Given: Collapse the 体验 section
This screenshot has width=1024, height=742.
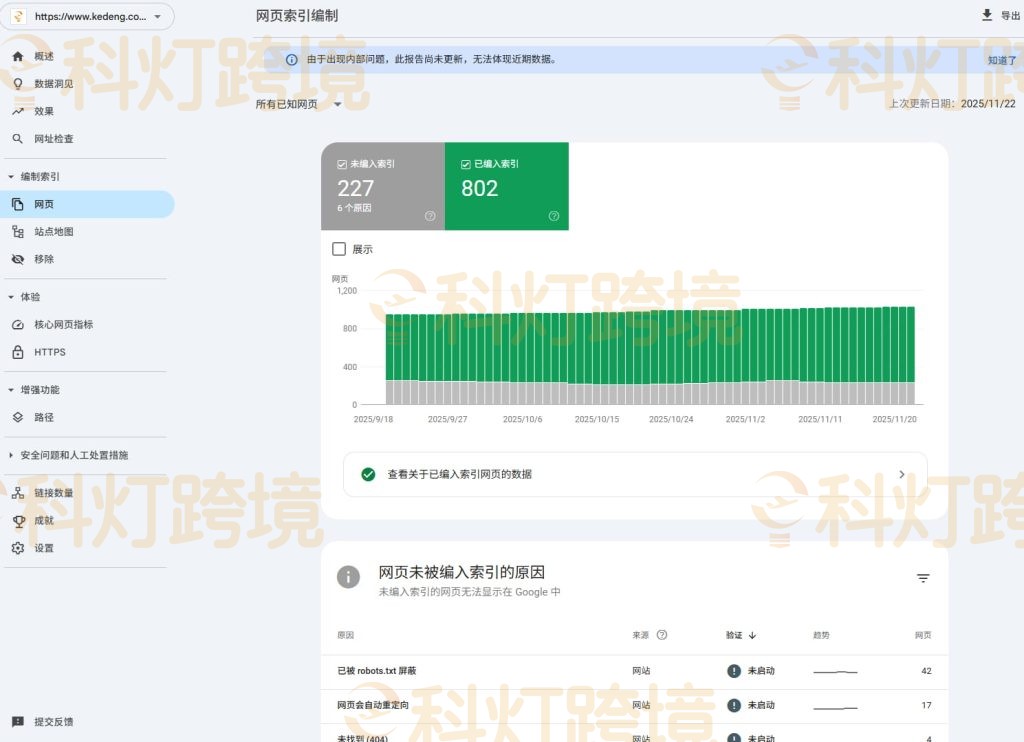Looking at the screenshot, I should (x=10, y=297).
